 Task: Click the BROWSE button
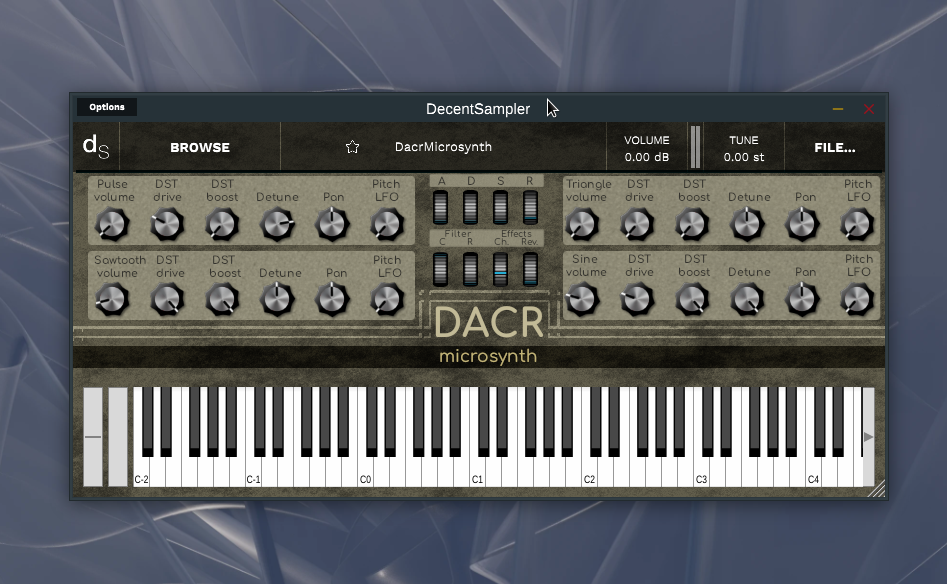coord(200,147)
